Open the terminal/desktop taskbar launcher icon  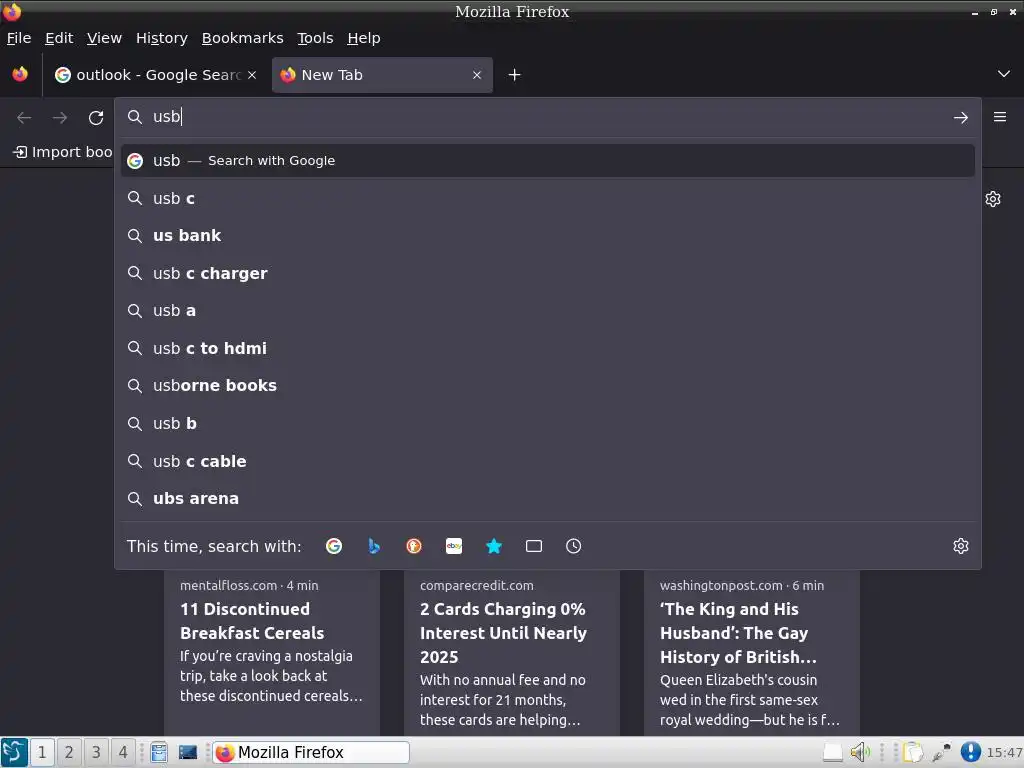point(188,752)
